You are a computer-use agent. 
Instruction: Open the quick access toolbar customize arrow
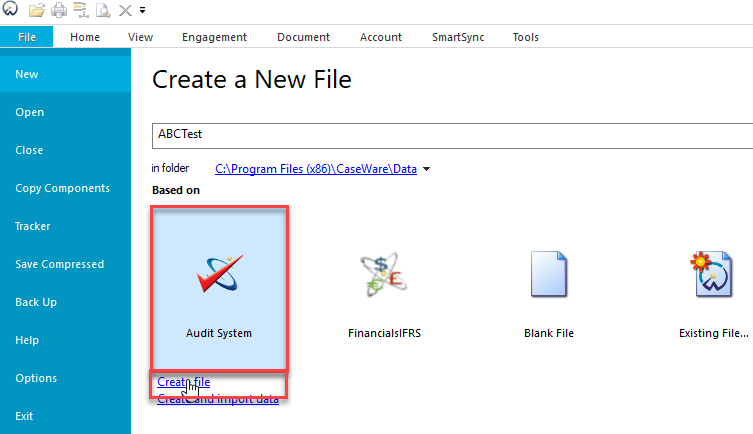(143, 10)
